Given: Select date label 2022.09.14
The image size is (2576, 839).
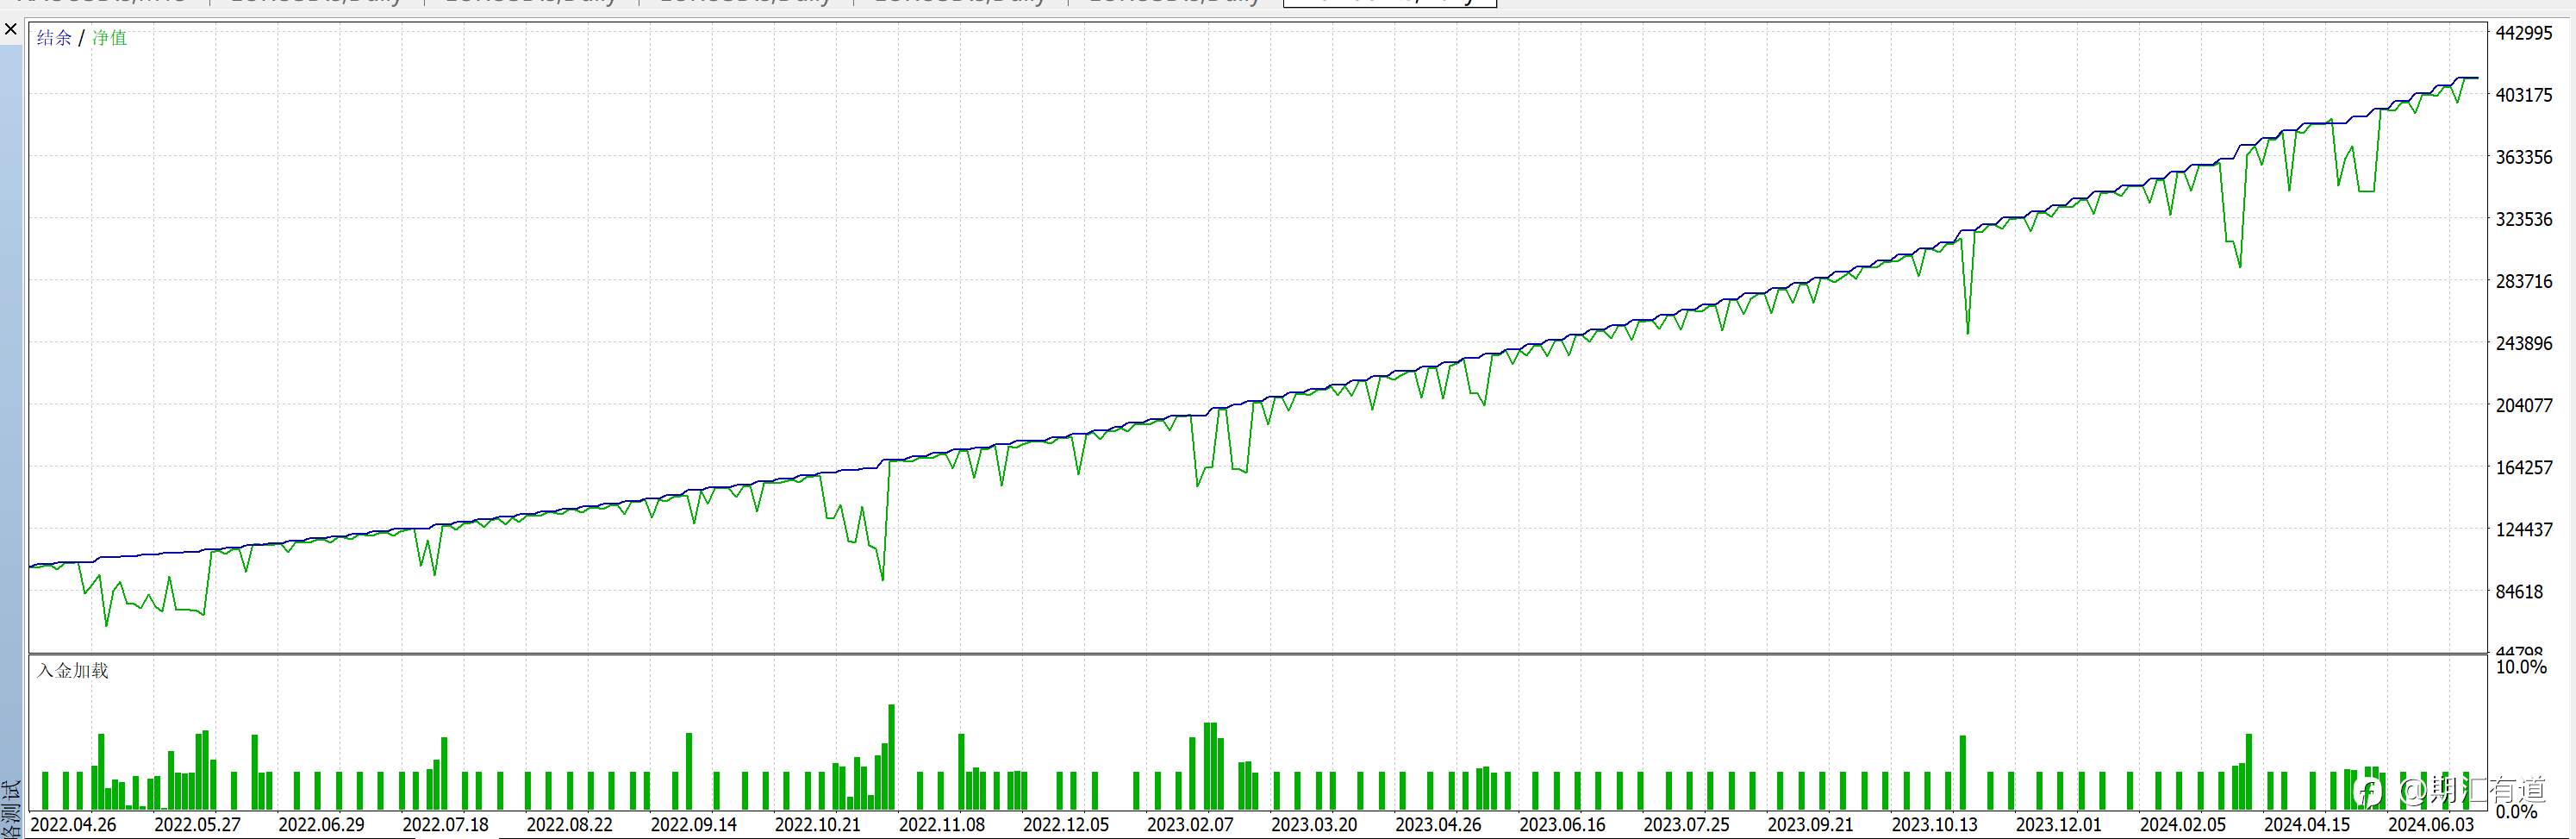Looking at the screenshot, I should [x=694, y=825].
